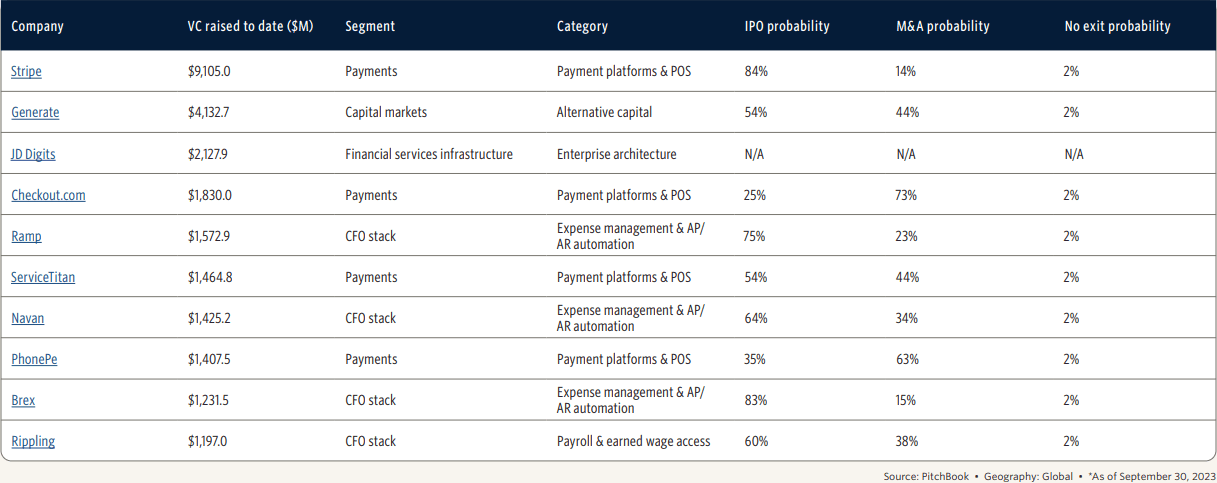Select the IPO probability column header
Image resolution: width=1217 pixels, height=483 pixels.
point(787,26)
